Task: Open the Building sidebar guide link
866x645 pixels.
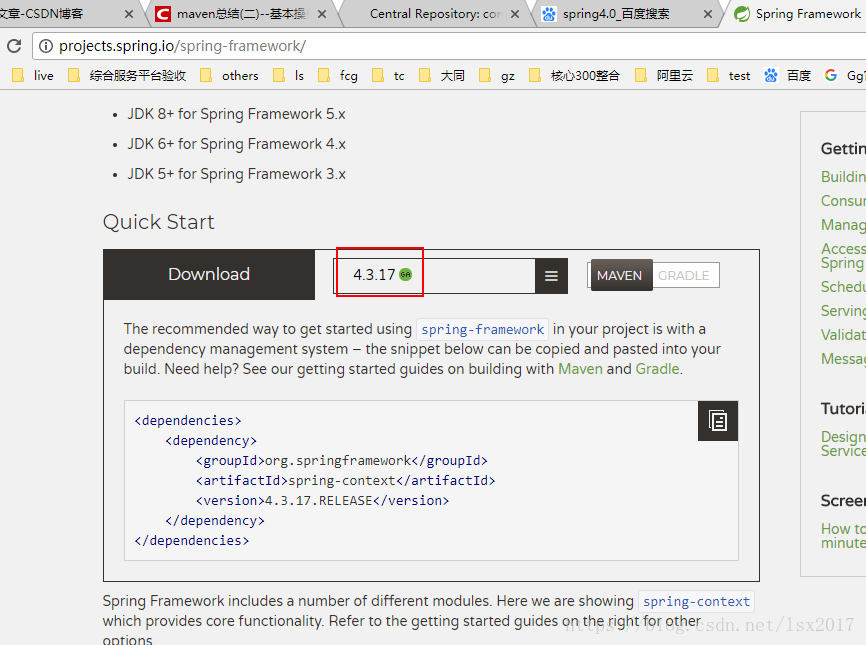Action: 843,177
